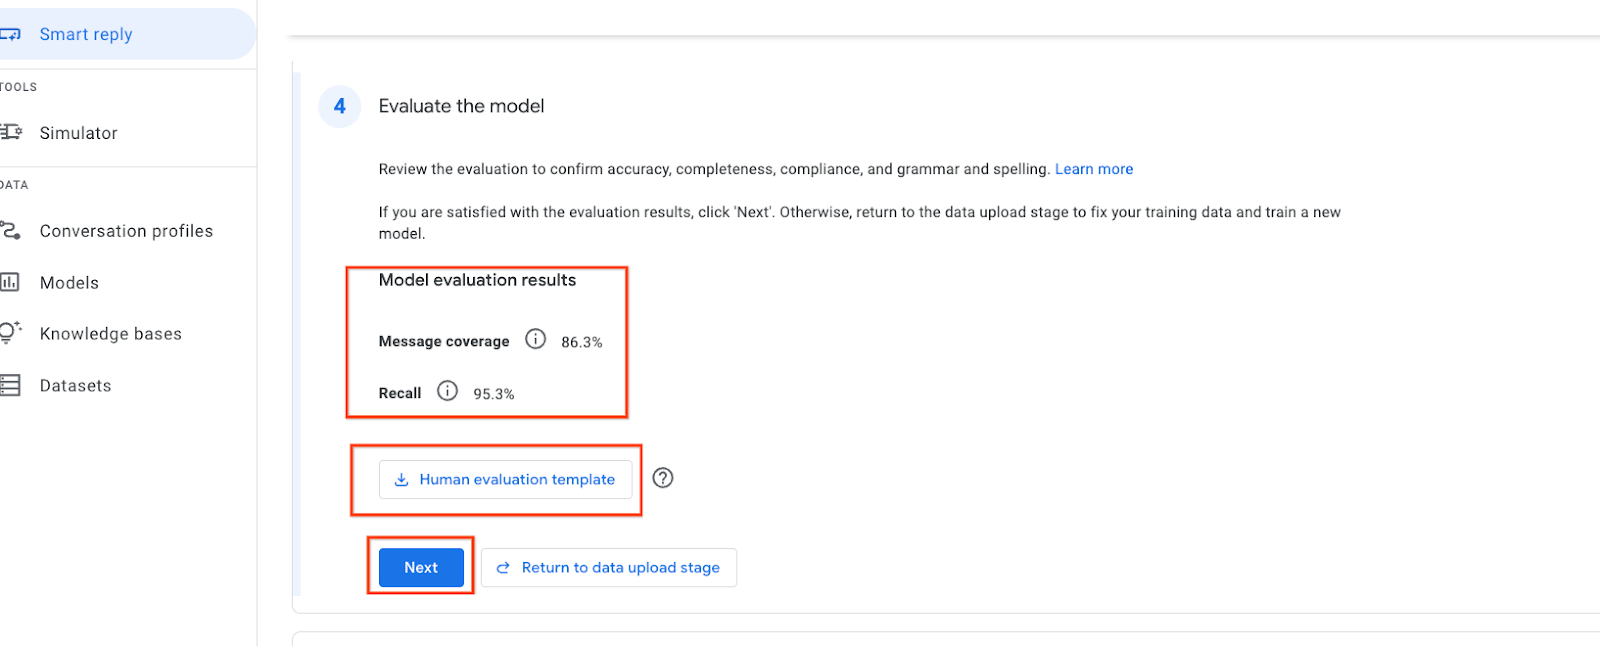This screenshot has height=646, width=1600.
Task: Click the Models chart icon
Action: click(10, 282)
